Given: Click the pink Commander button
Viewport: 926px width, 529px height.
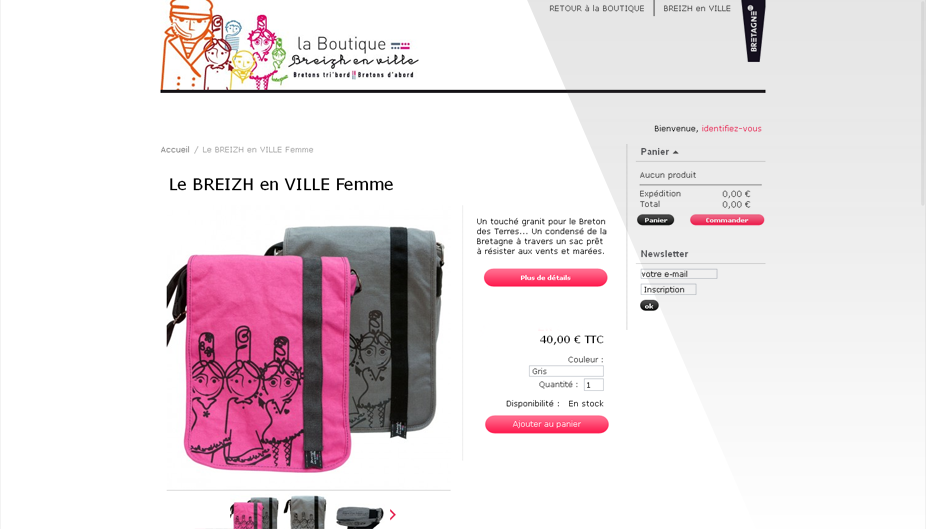Looking at the screenshot, I should pos(726,220).
